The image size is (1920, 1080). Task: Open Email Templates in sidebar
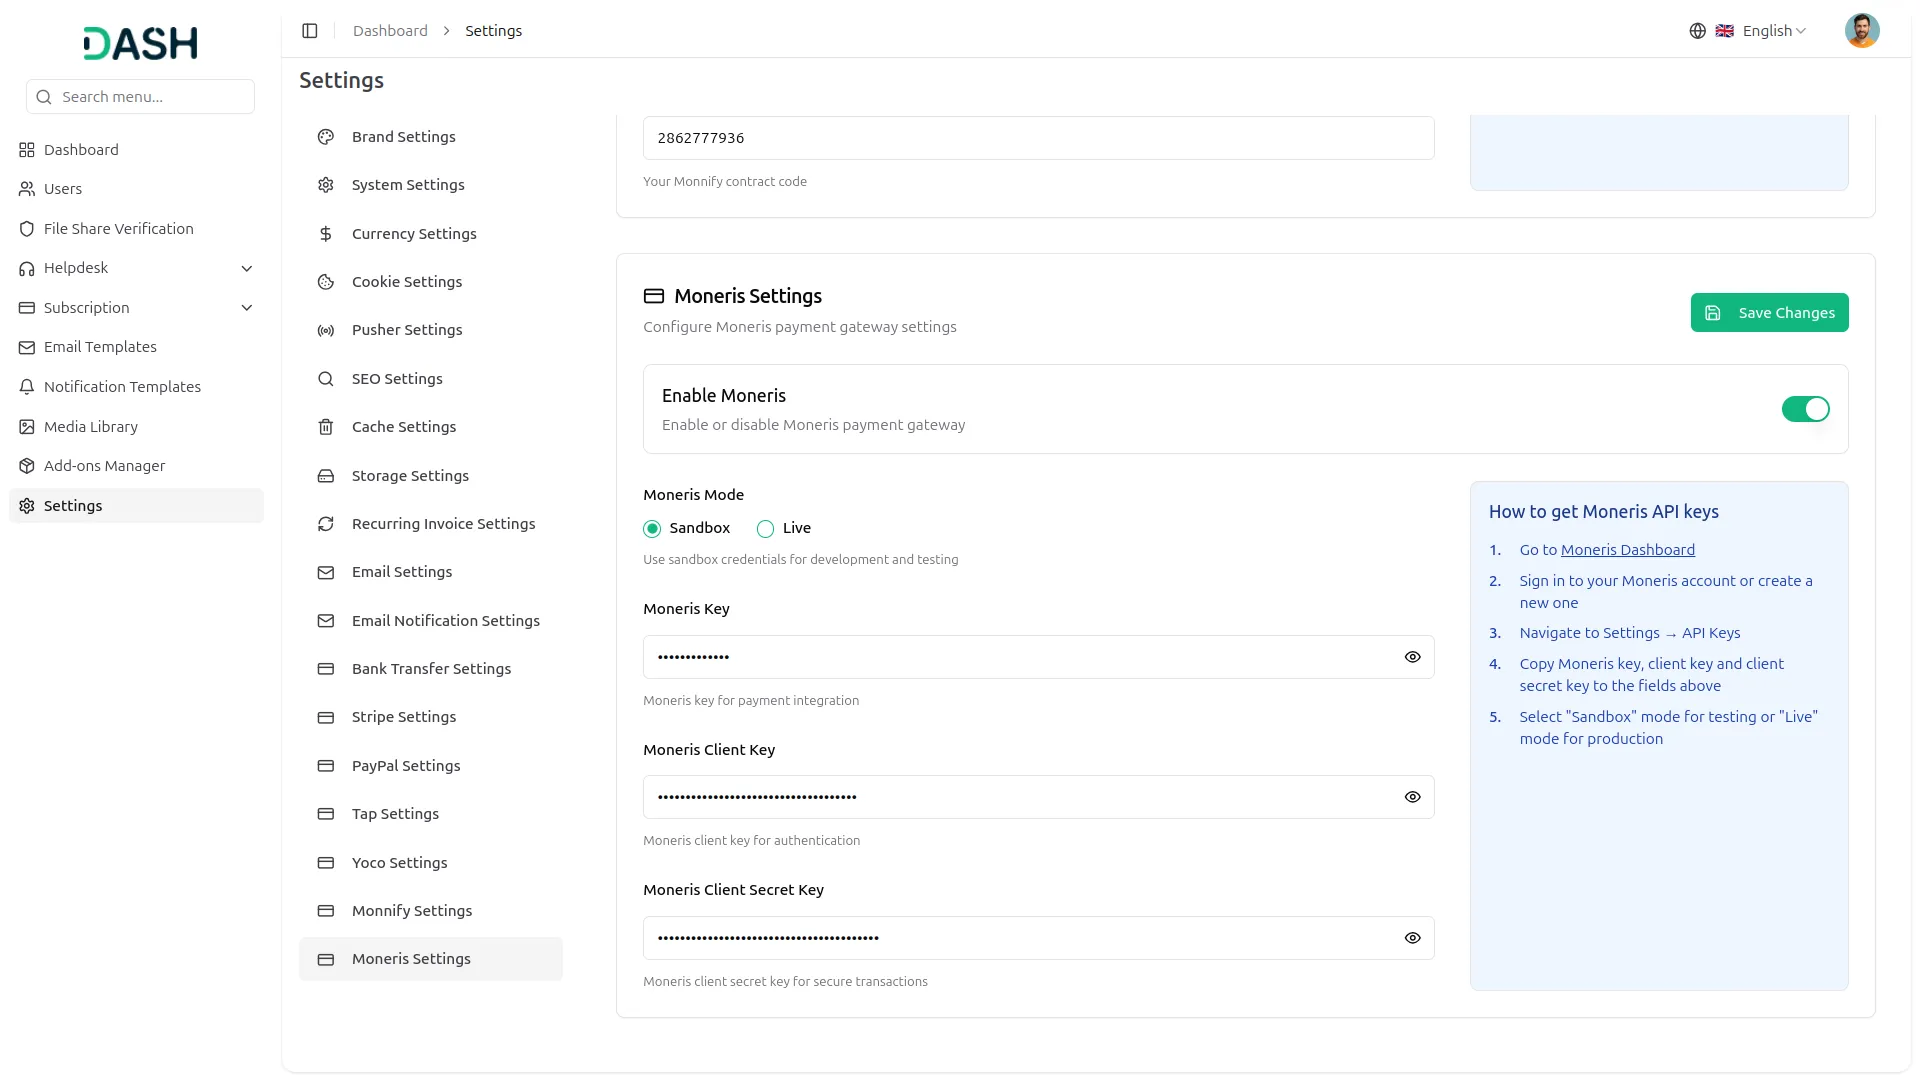pos(136,347)
